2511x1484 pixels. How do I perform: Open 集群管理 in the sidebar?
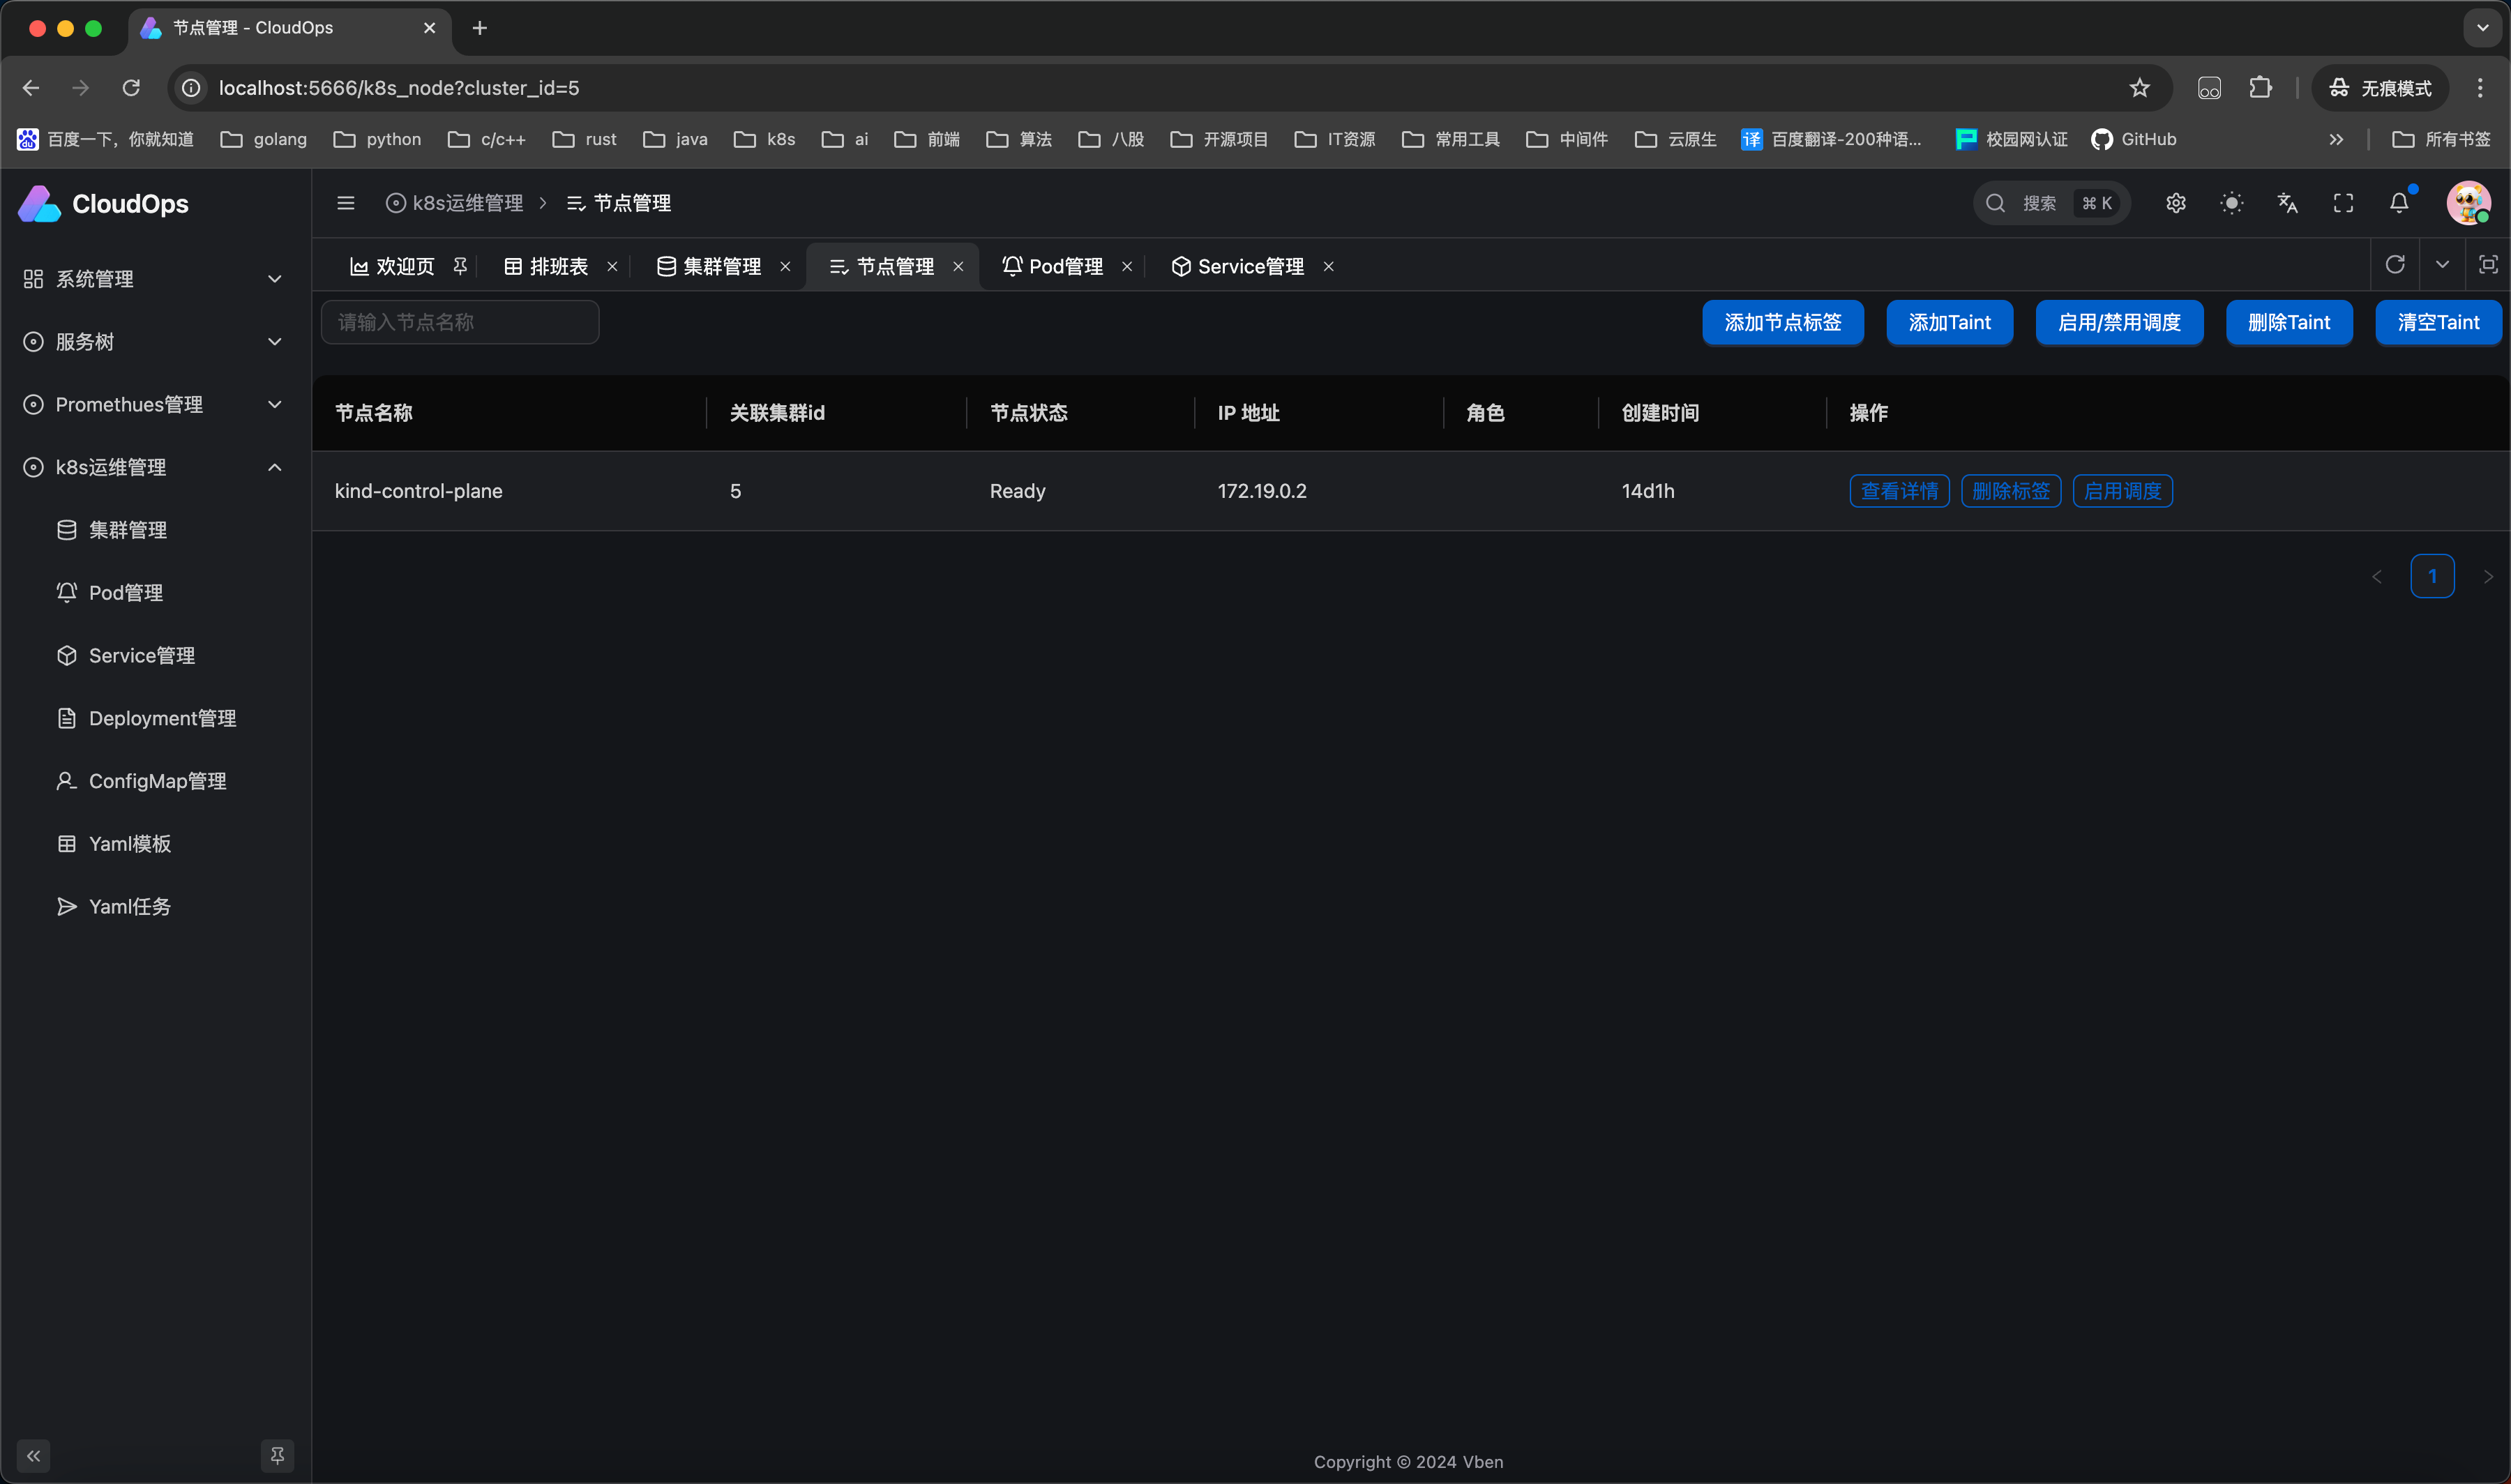tap(154, 530)
